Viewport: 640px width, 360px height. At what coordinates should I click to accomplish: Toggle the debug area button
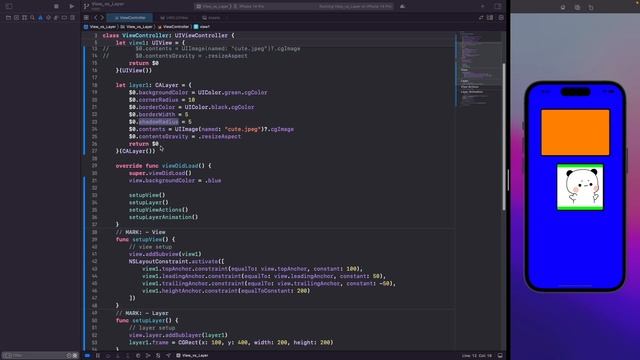500,356
